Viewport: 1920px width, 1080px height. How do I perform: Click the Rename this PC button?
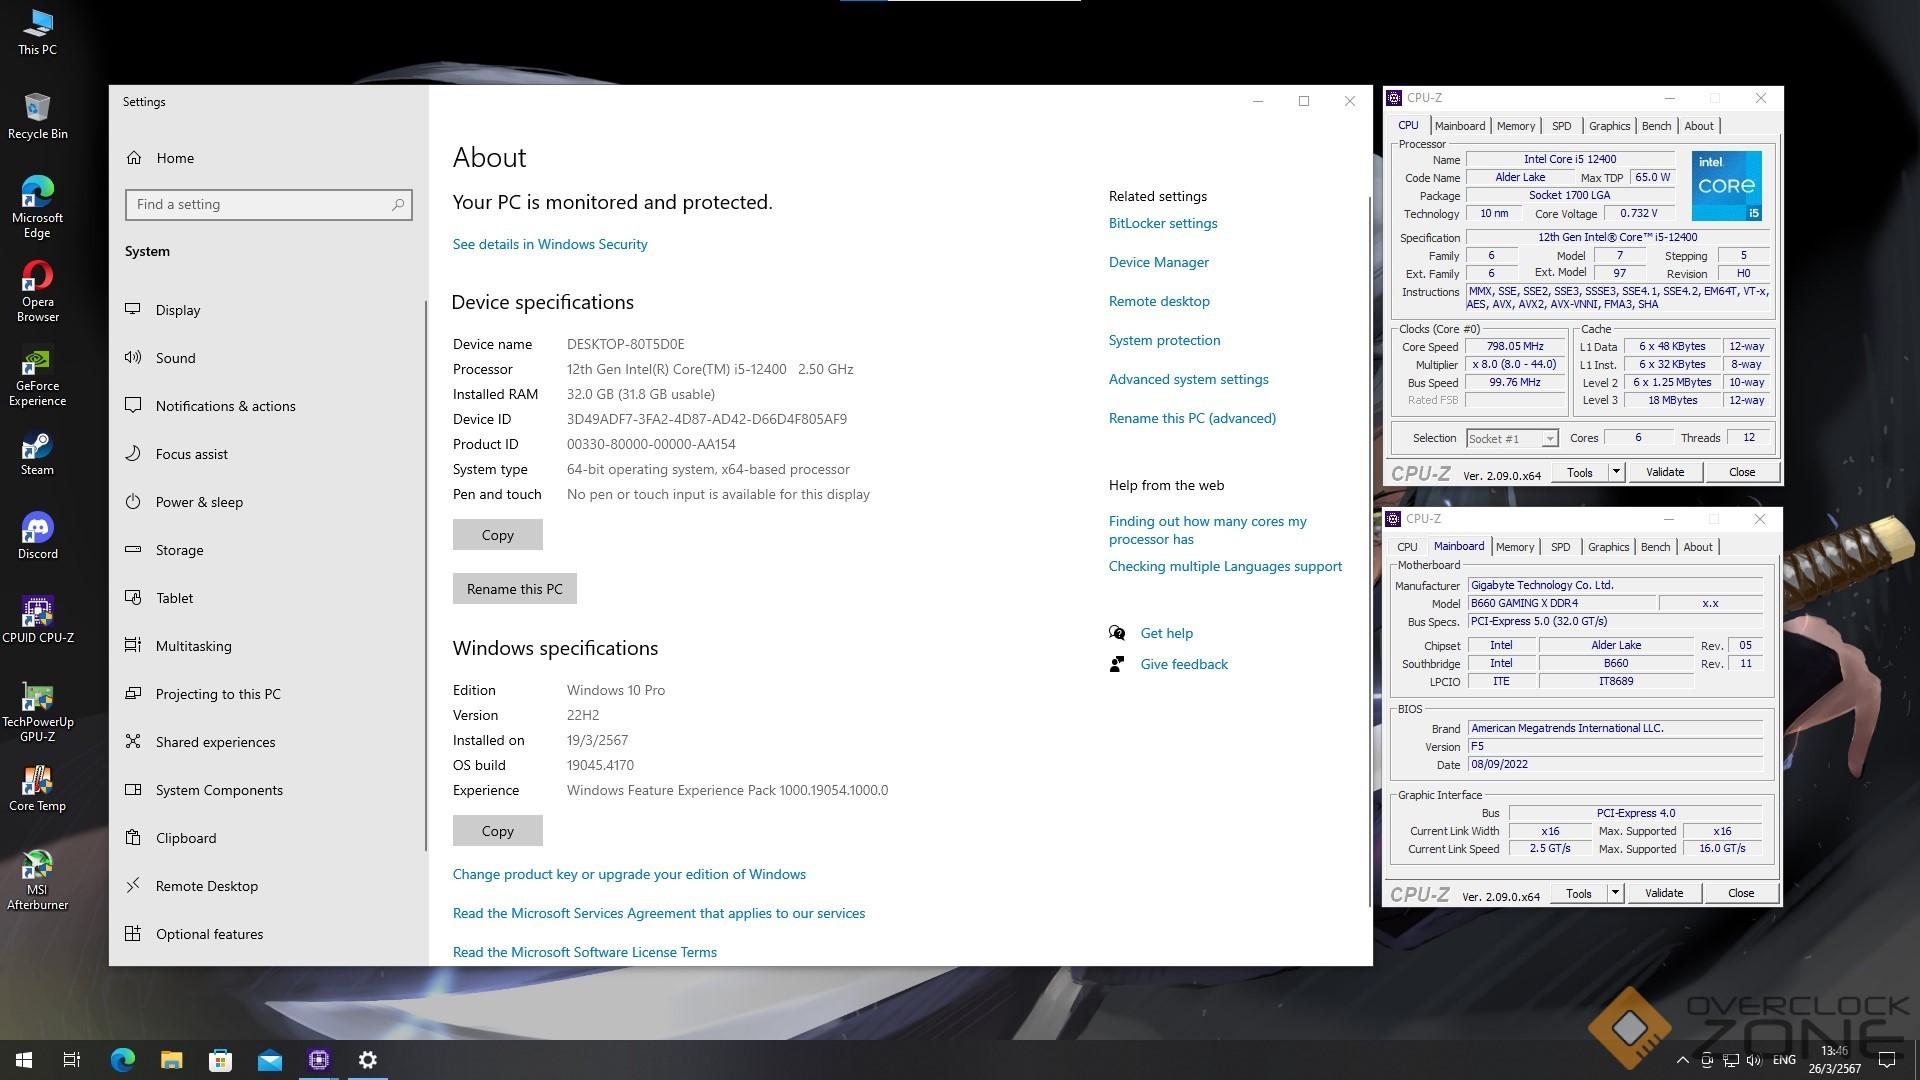click(x=514, y=589)
